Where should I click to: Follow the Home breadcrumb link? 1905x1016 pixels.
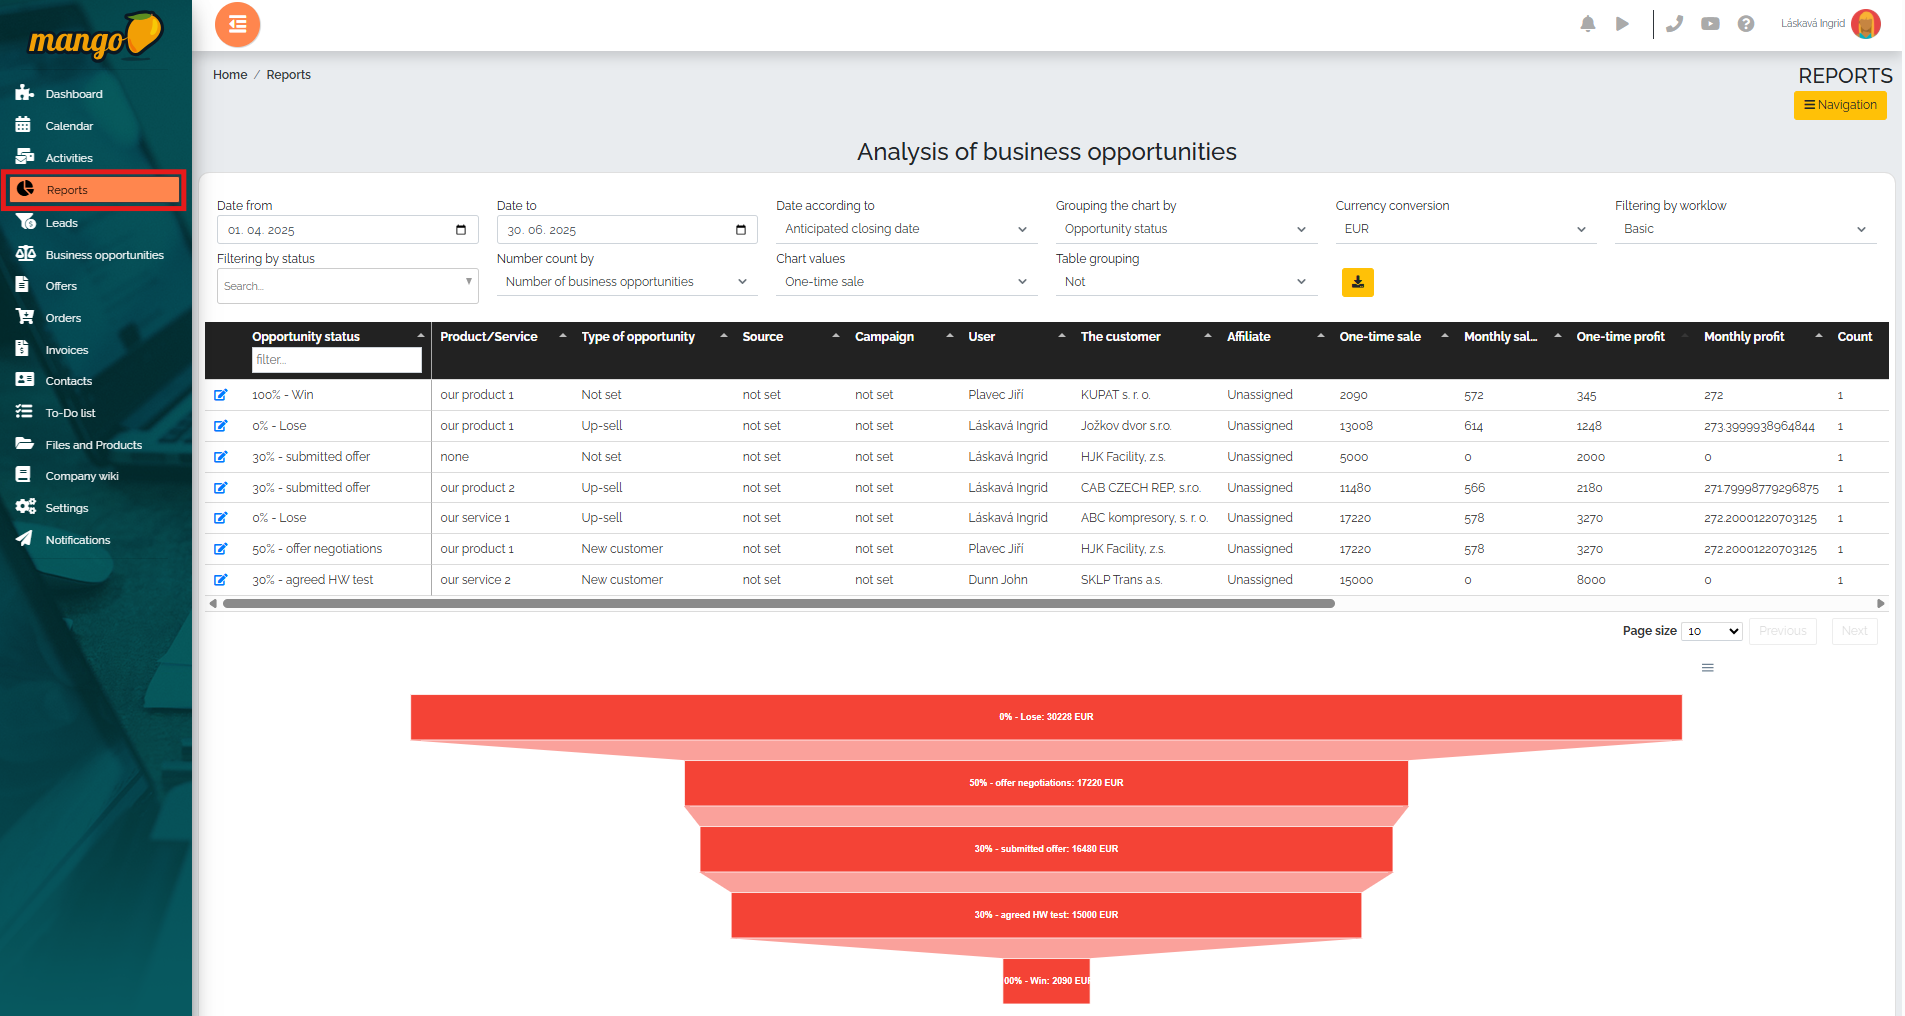pos(230,75)
